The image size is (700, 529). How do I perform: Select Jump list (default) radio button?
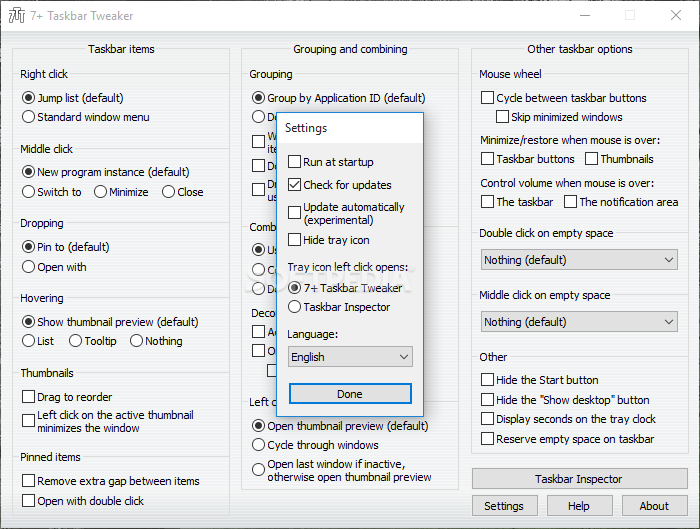(x=28, y=97)
